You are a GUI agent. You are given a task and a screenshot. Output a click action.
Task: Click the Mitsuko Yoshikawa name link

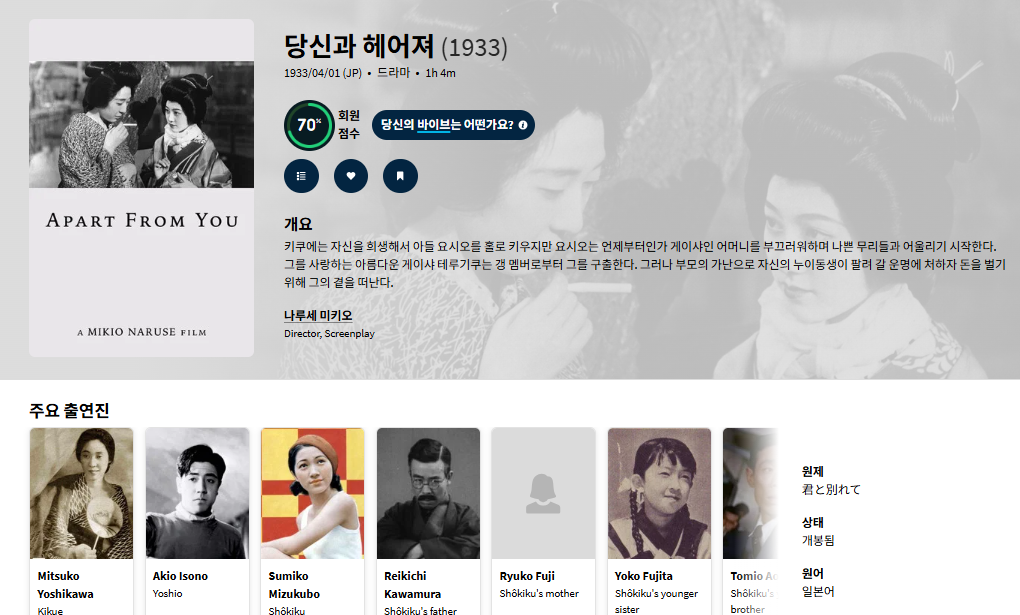(65, 585)
